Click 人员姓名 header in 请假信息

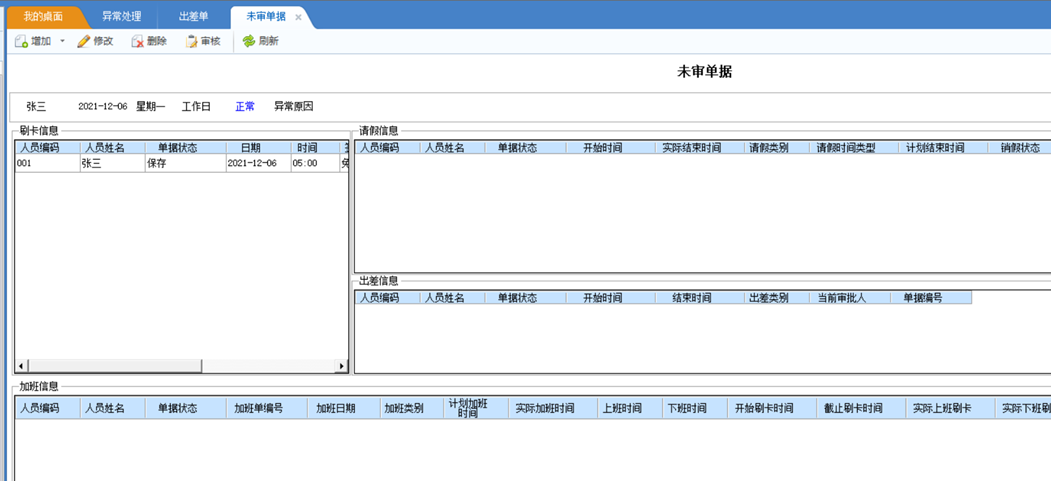[452, 148]
